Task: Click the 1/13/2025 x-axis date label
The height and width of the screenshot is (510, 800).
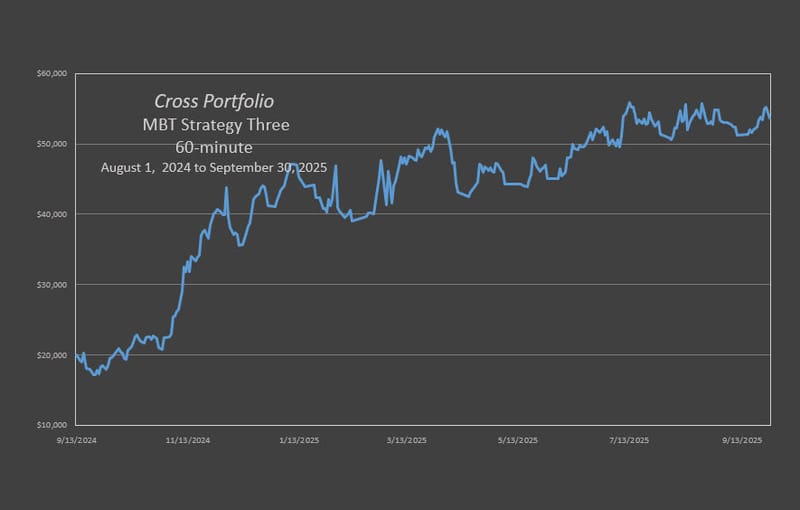Action: pos(298,440)
